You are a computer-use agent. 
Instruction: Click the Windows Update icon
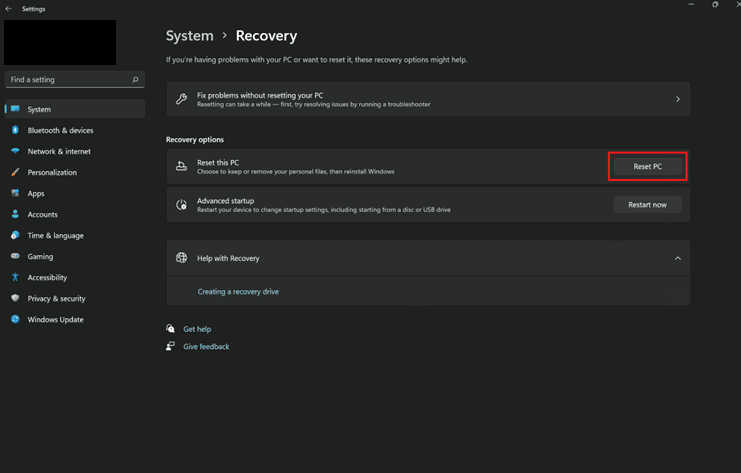point(16,319)
